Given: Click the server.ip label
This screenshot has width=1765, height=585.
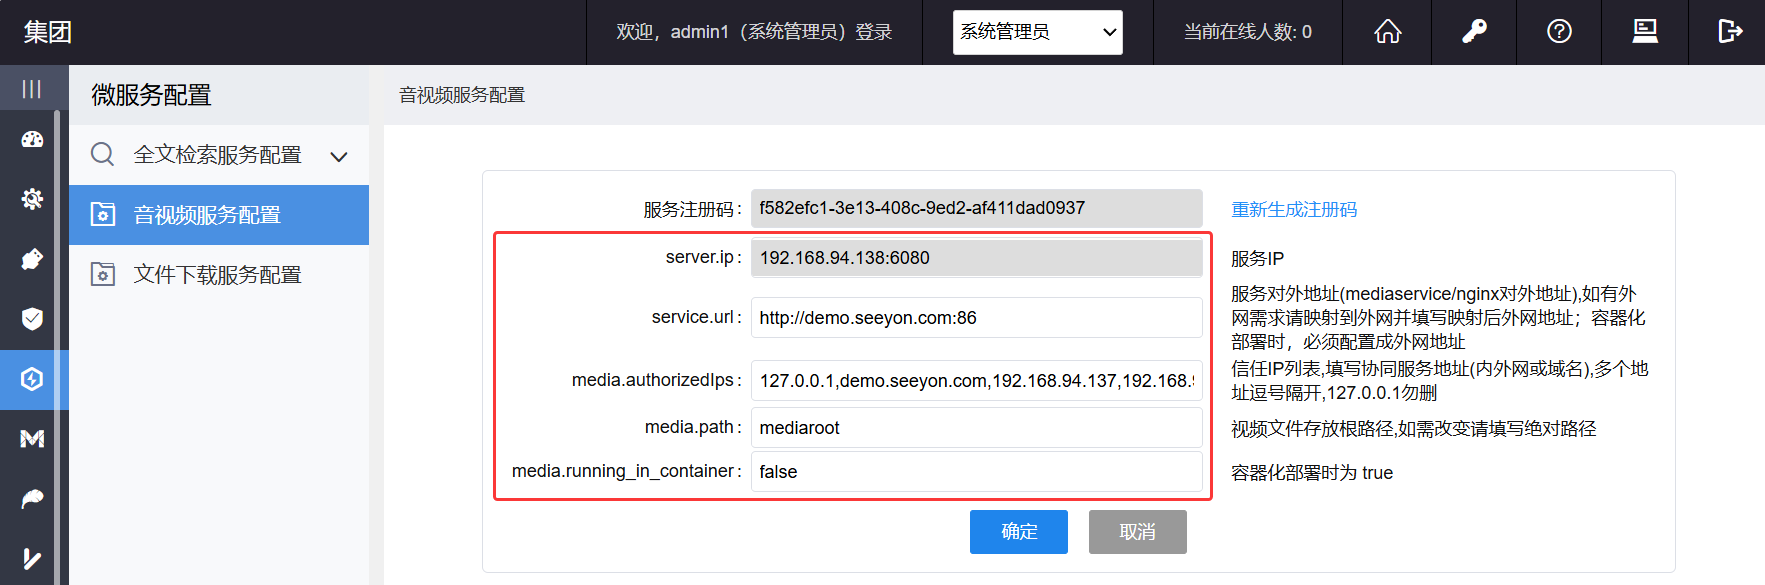Looking at the screenshot, I should (x=704, y=257).
